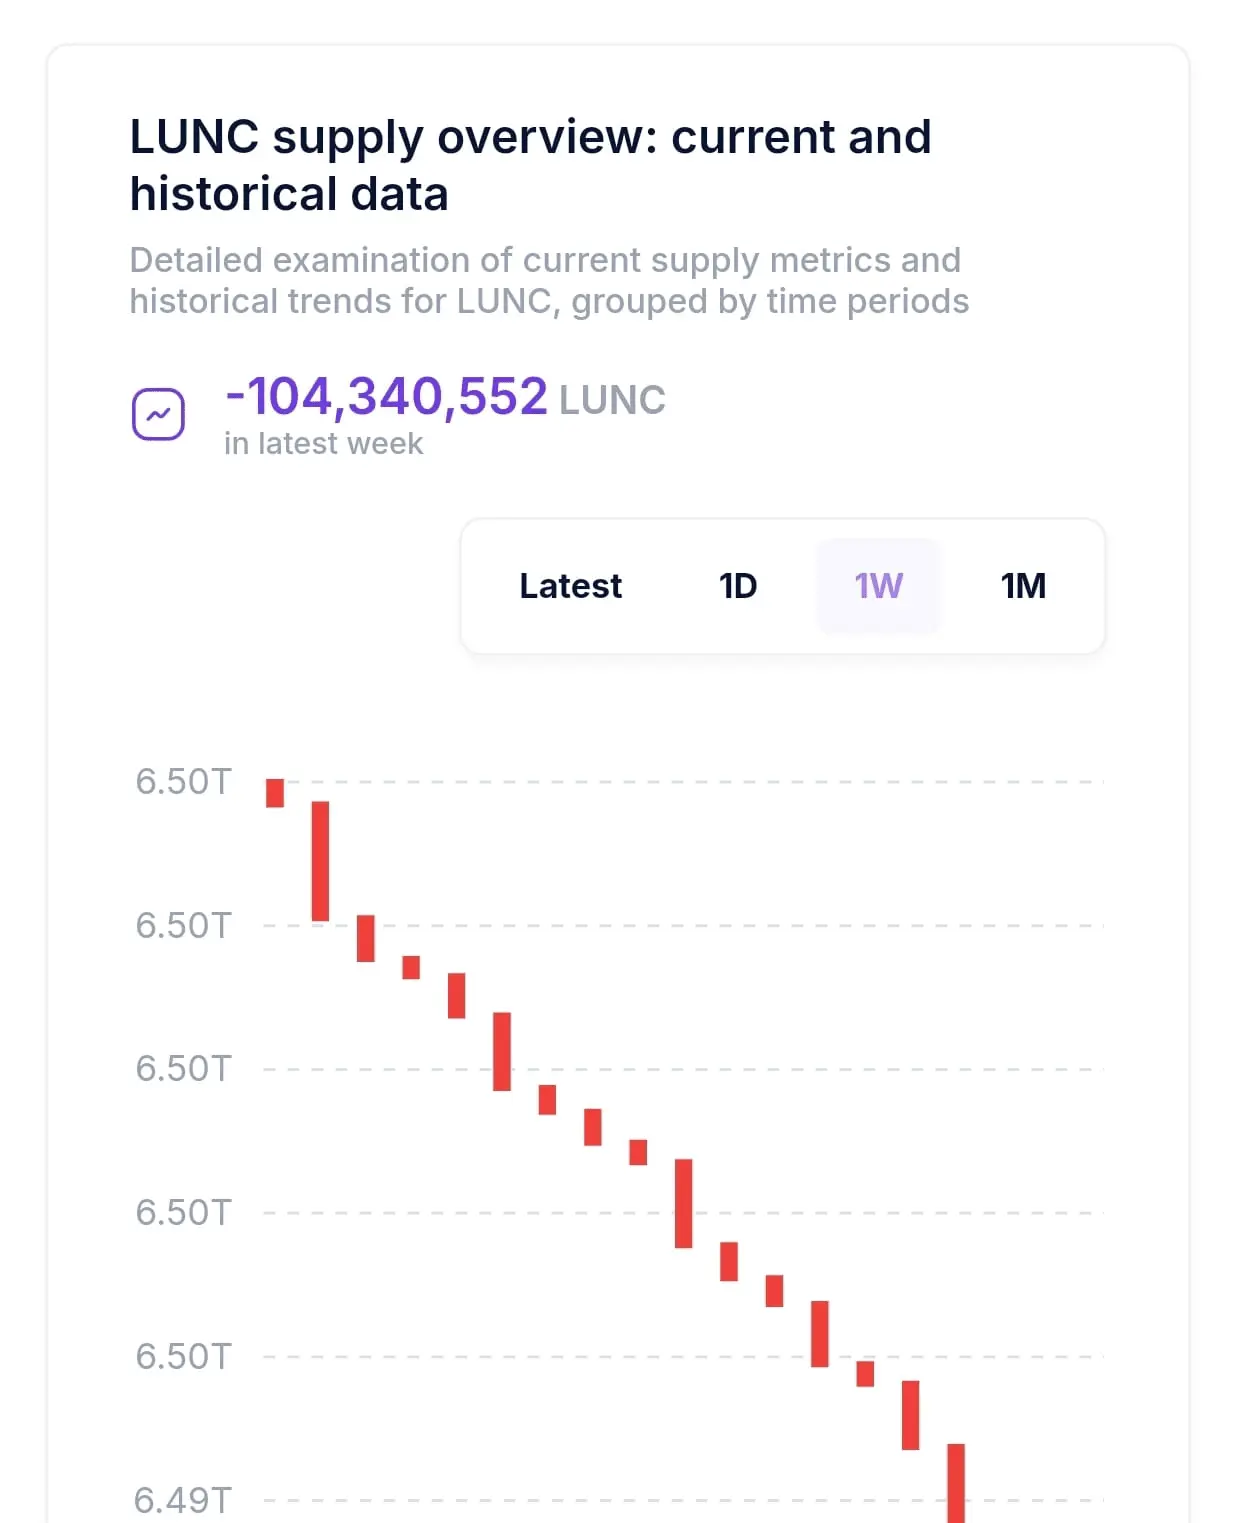Click the third red candle bar

coord(366,938)
